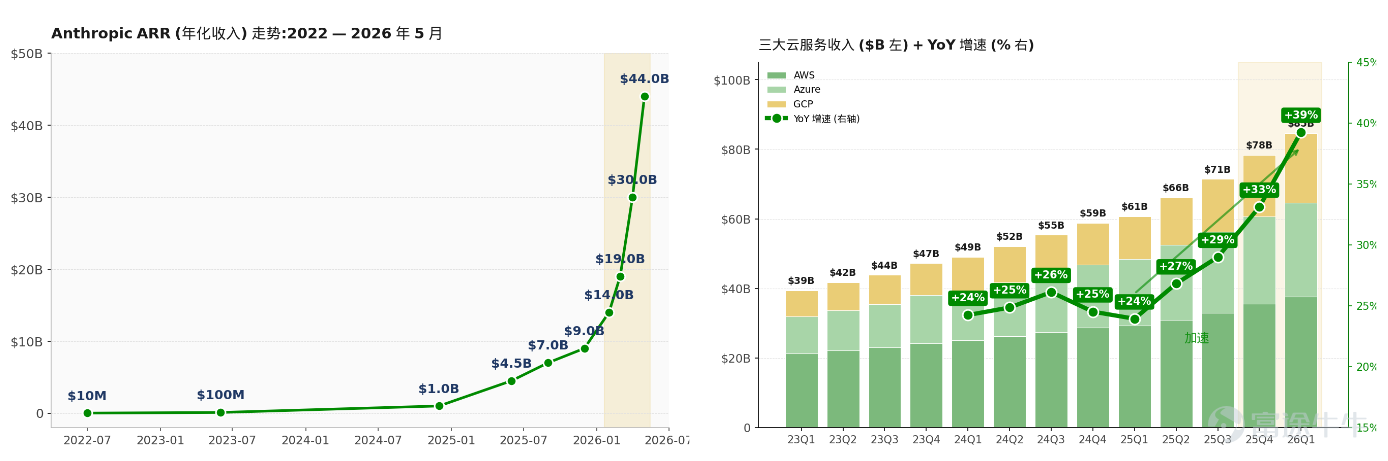
Task: Click the 25Q2 x-axis label
Action: pyautogui.click(x=1176, y=440)
